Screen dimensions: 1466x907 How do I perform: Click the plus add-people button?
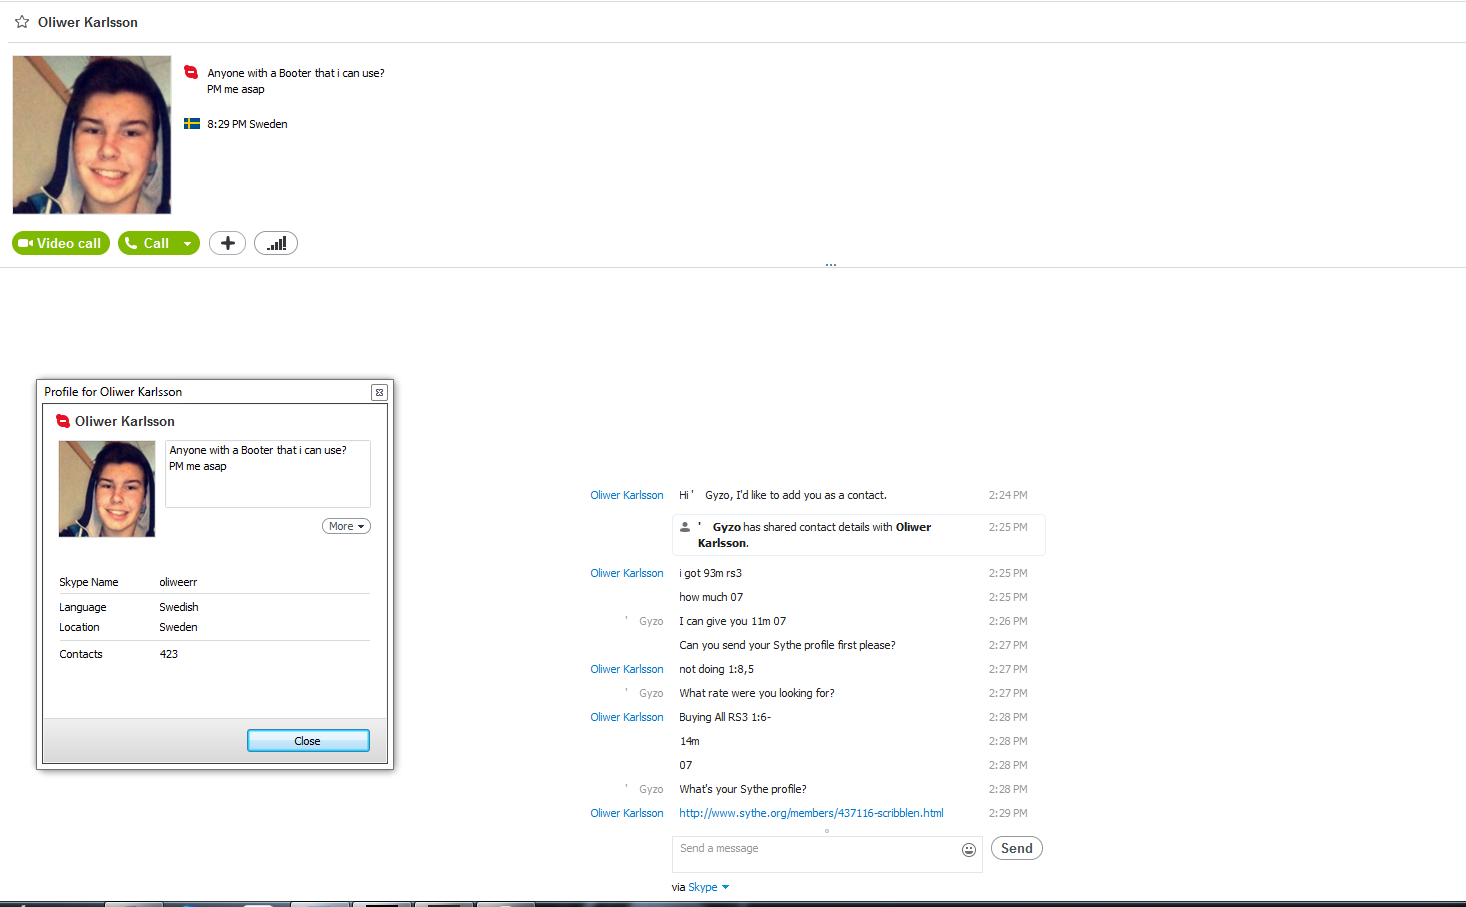coord(227,243)
